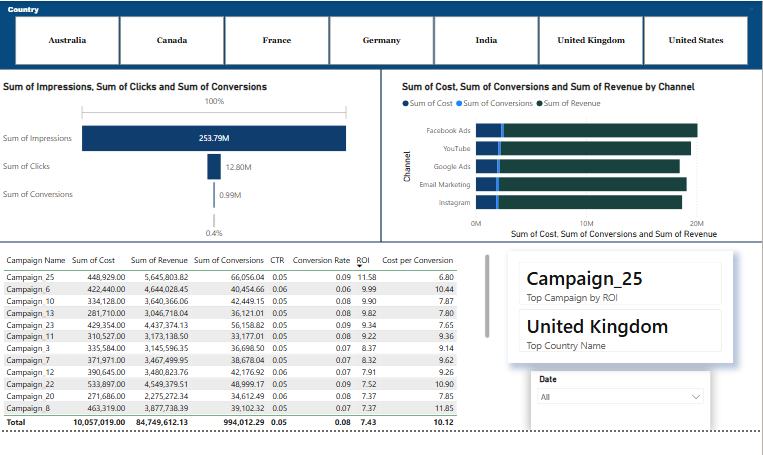Sort by Cost per Conversion header

click(x=418, y=260)
